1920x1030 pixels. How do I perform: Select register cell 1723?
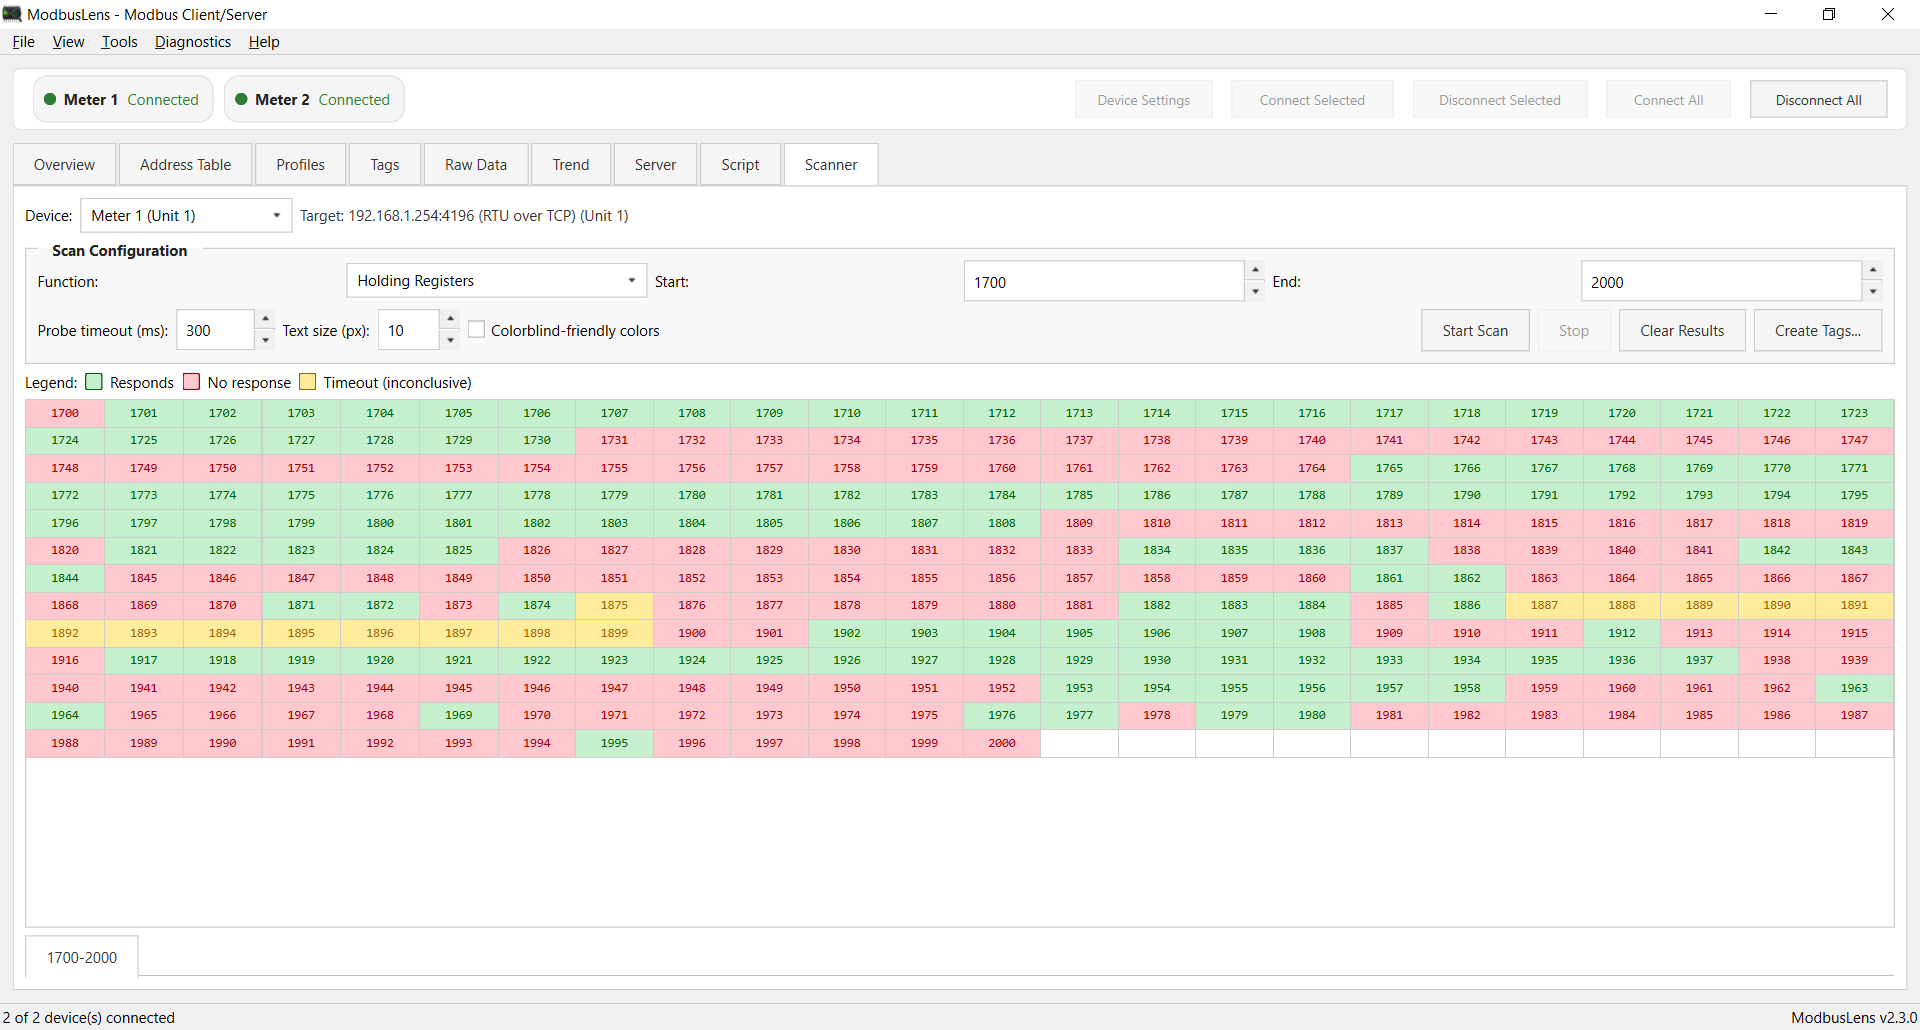point(1854,413)
